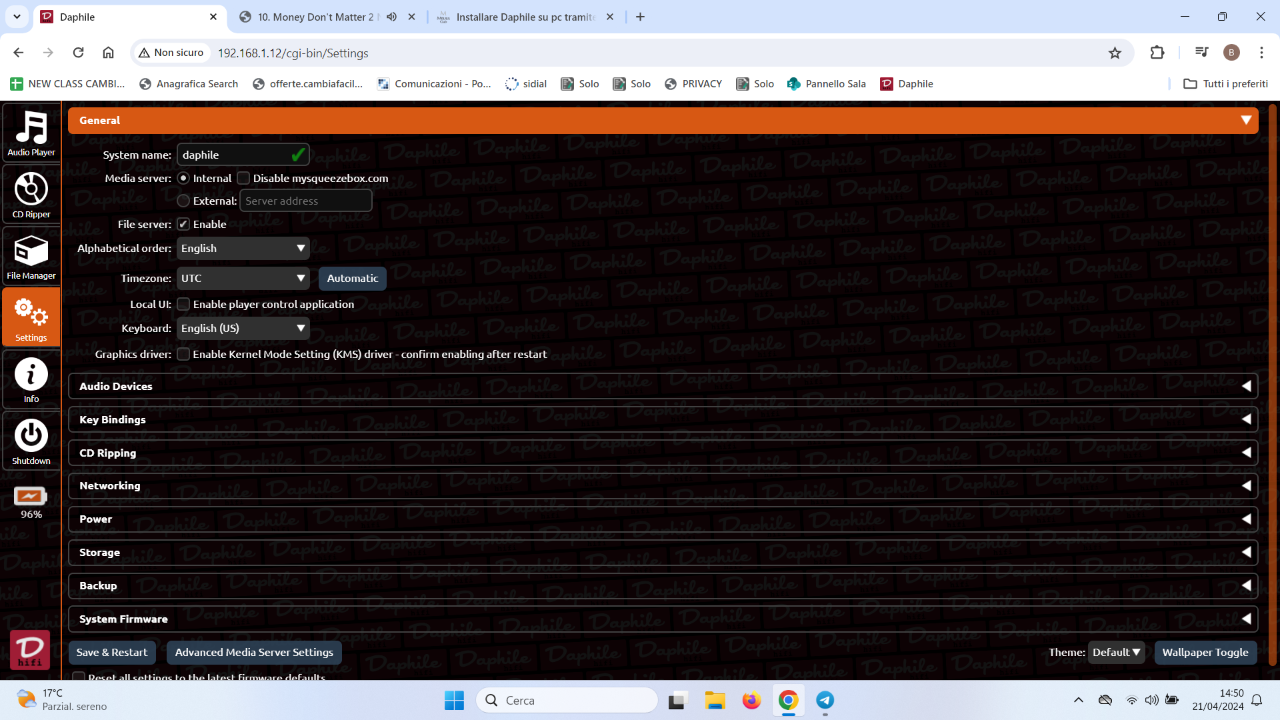Viewport: 1280px width, 720px height.
Task: Expand the Power section
Action: click(663, 519)
